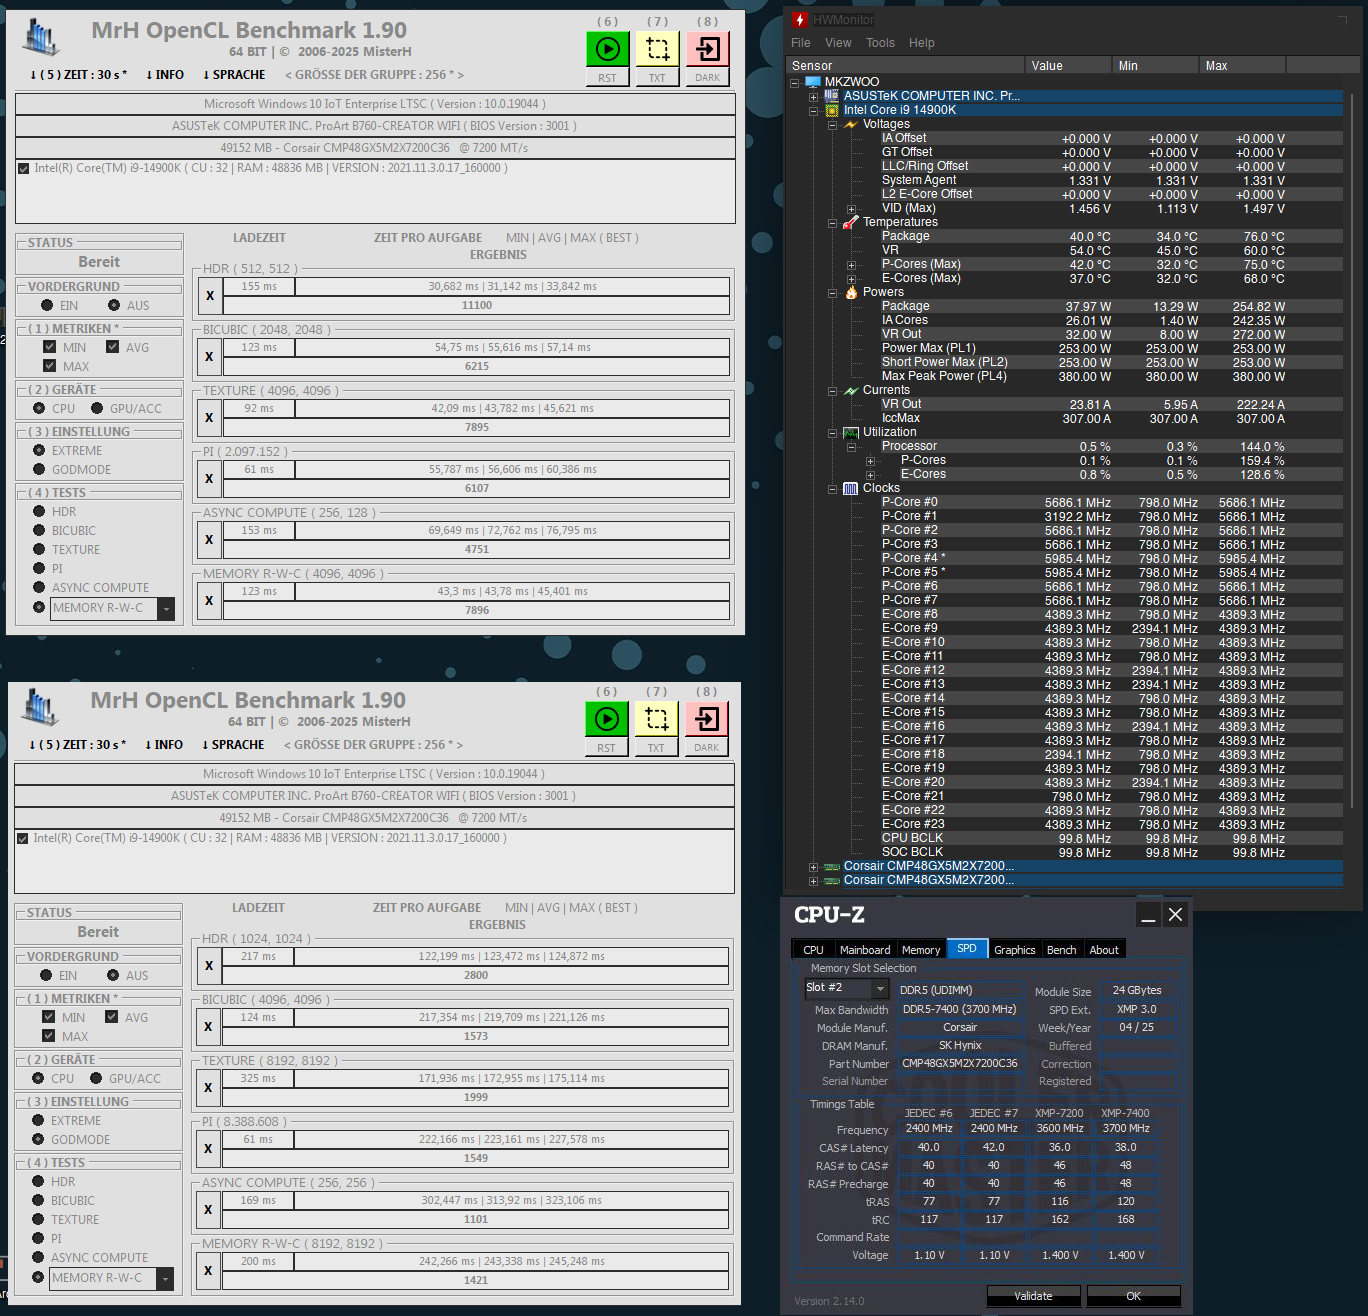Expand first Corsair CMP48GX5M2X7200 node

(x=814, y=867)
